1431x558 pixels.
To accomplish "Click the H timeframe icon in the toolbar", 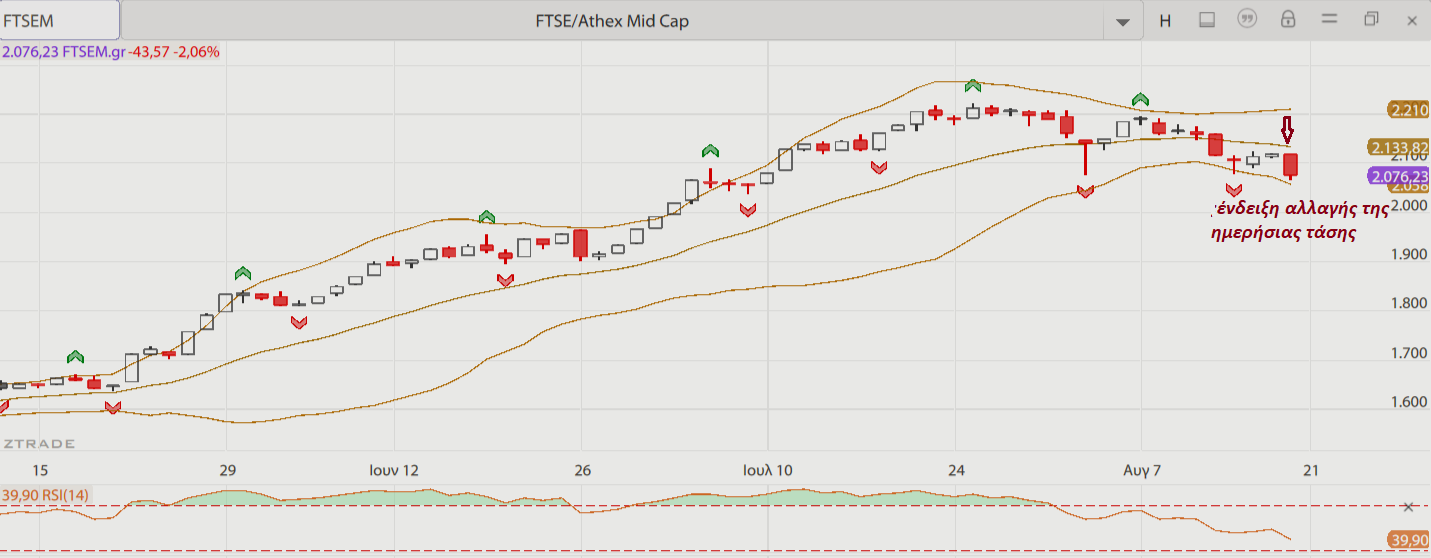I will pyautogui.click(x=1165, y=20).
